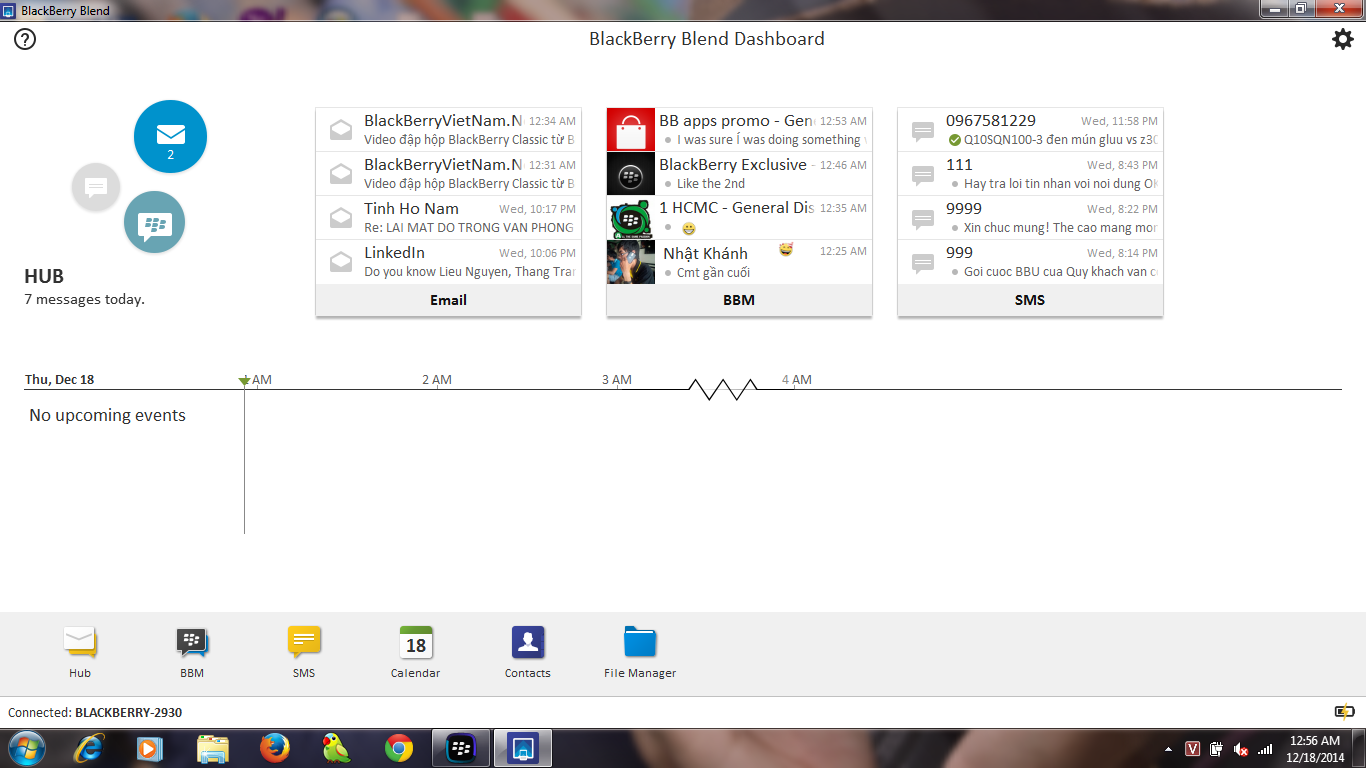Click the green current-time marker on timeline

(244, 381)
